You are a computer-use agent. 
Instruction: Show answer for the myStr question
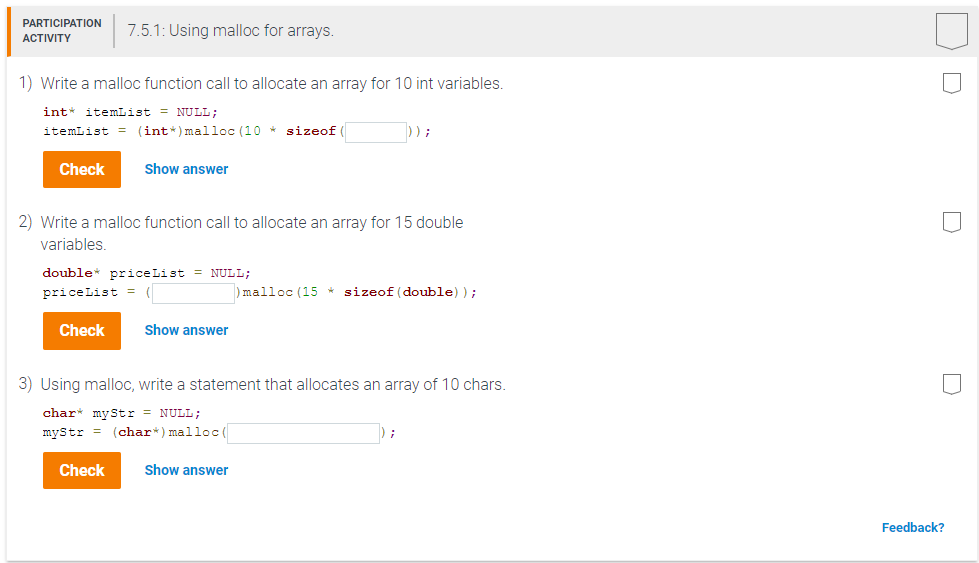point(186,470)
